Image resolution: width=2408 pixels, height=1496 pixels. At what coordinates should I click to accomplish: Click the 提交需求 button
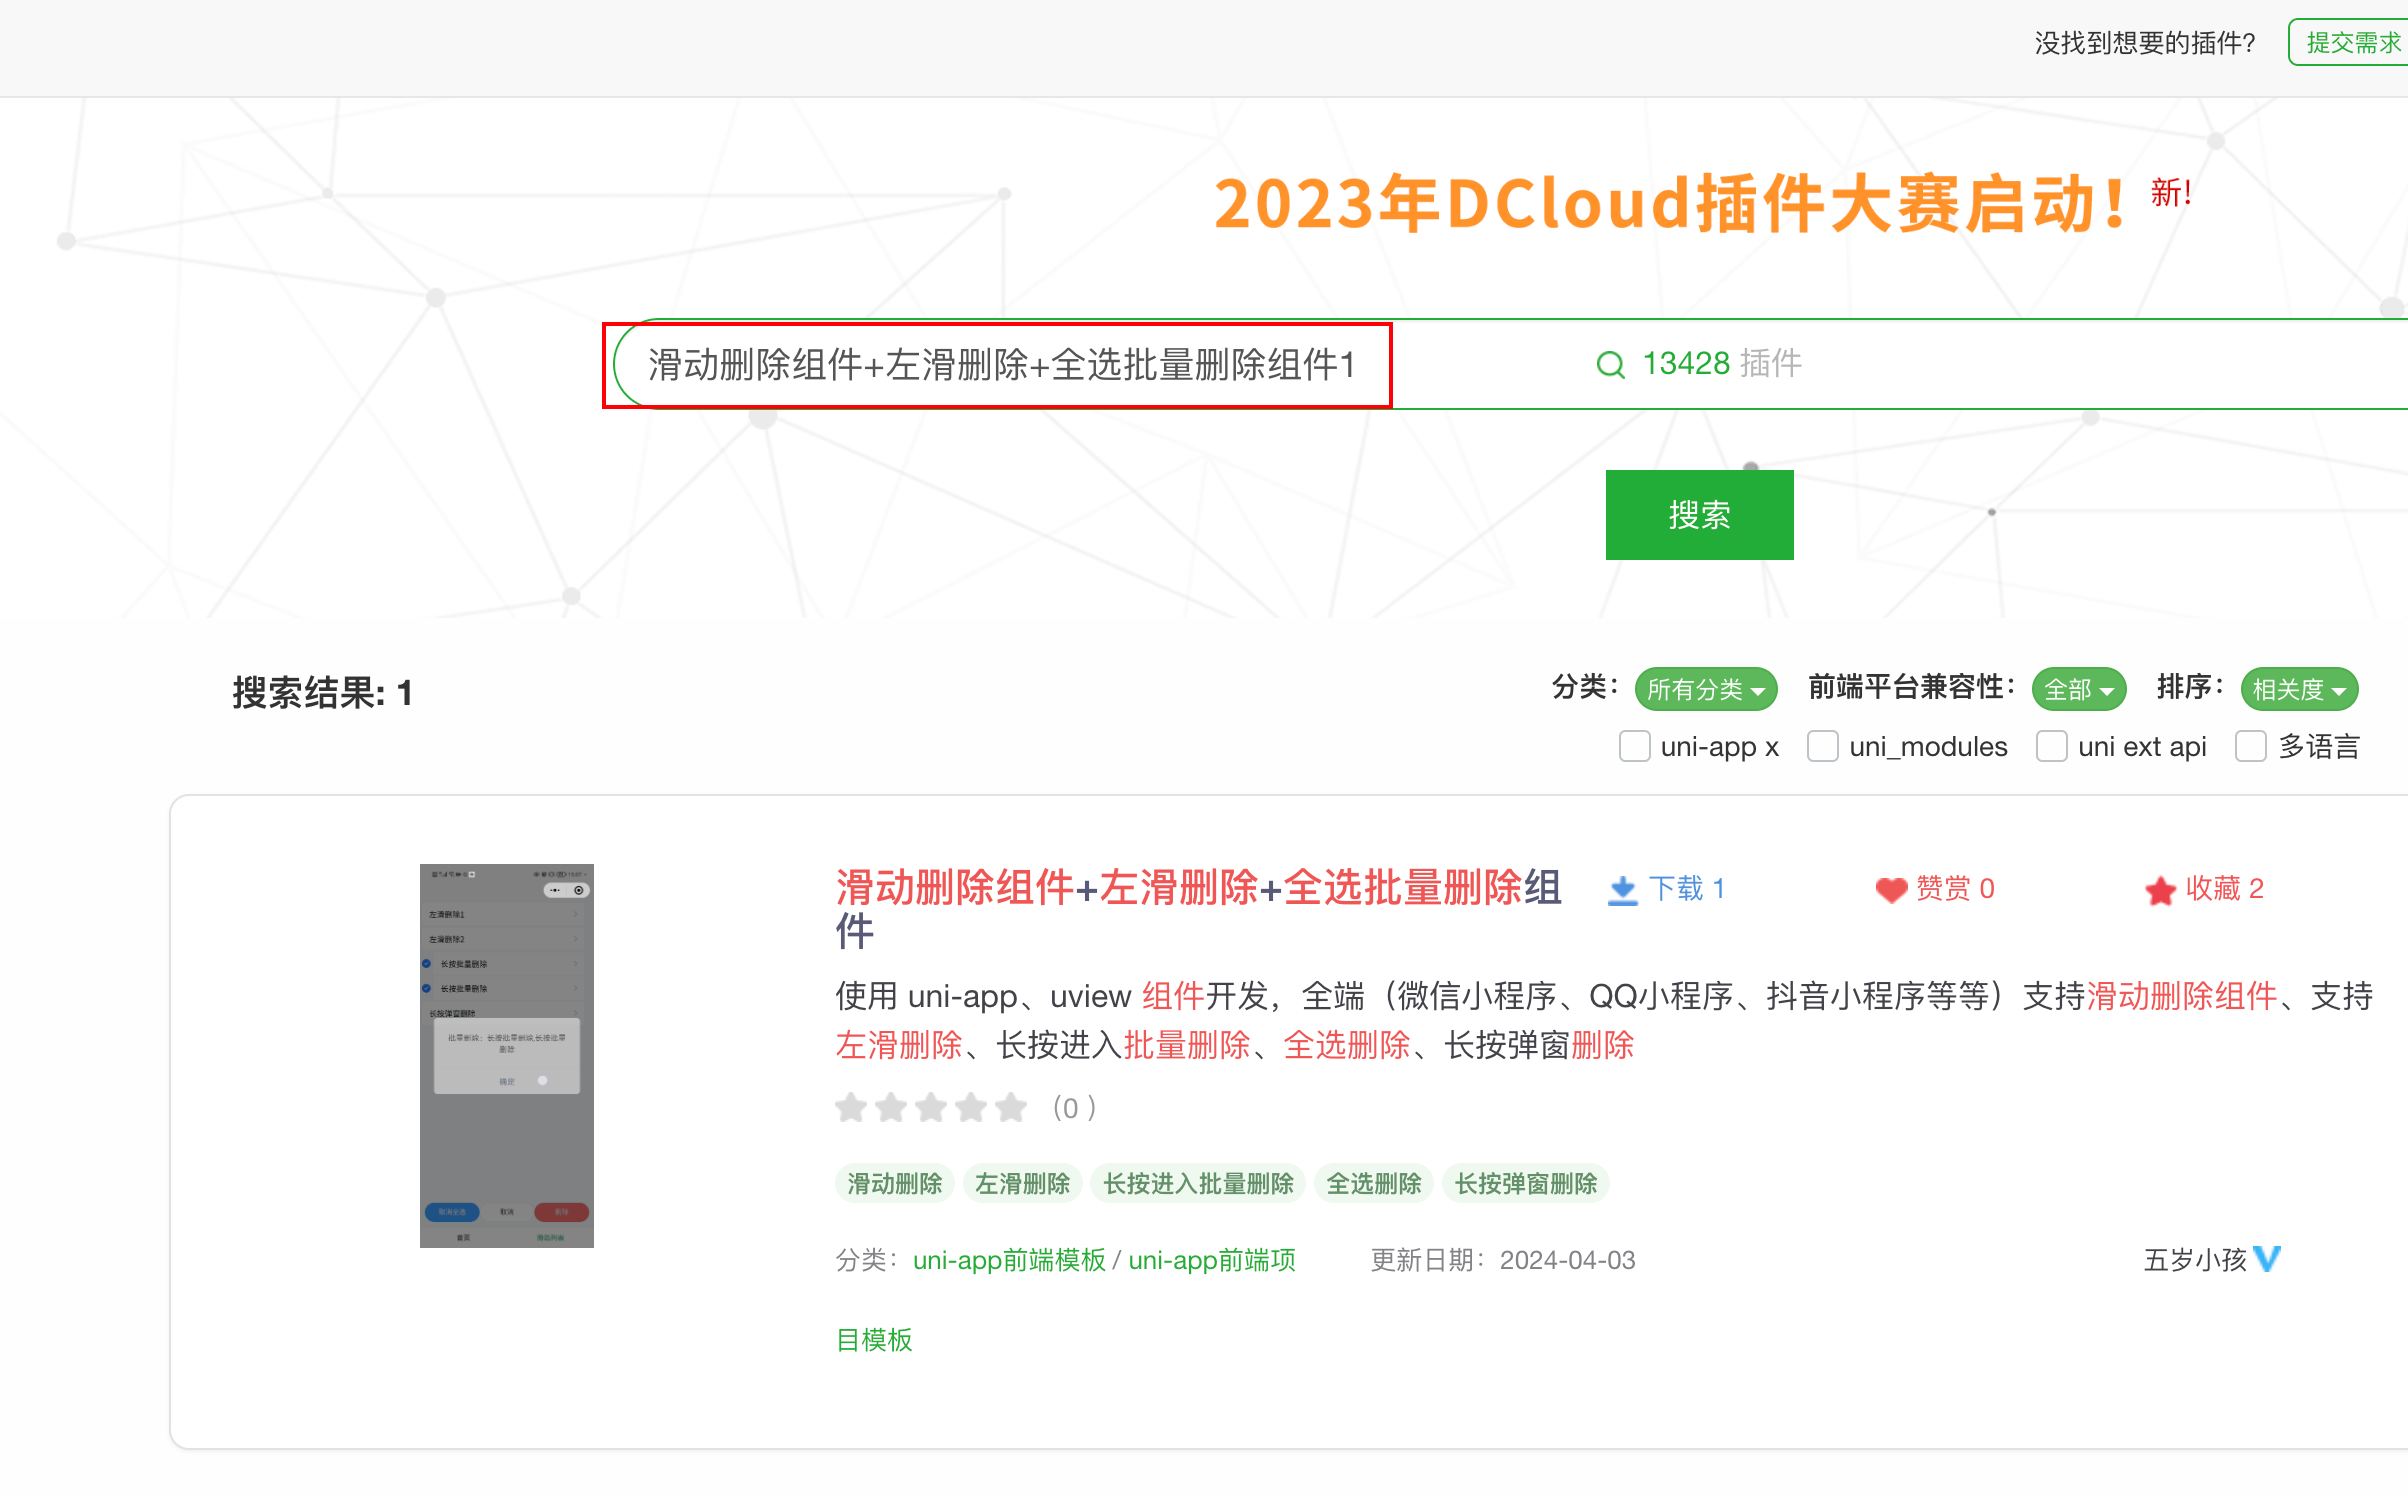(2351, 43)
